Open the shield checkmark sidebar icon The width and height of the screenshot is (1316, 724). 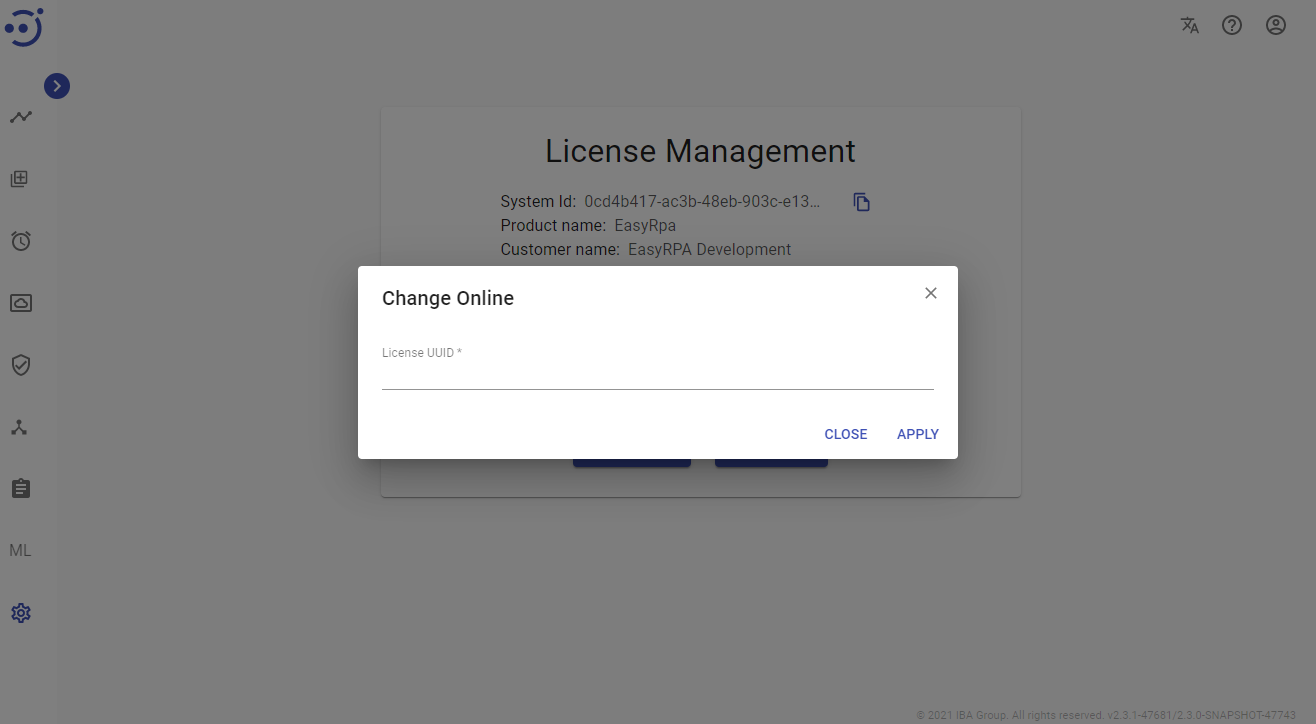pyautogui.click(x=21, y=365)
